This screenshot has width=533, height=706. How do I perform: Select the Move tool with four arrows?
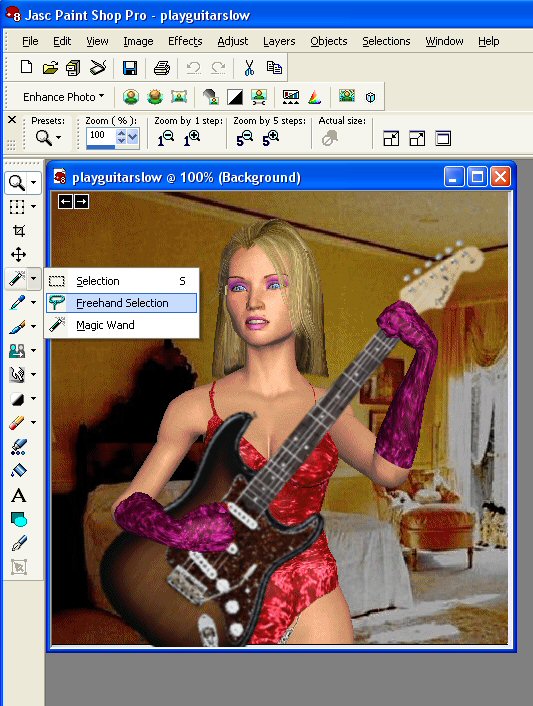[18, 255]
